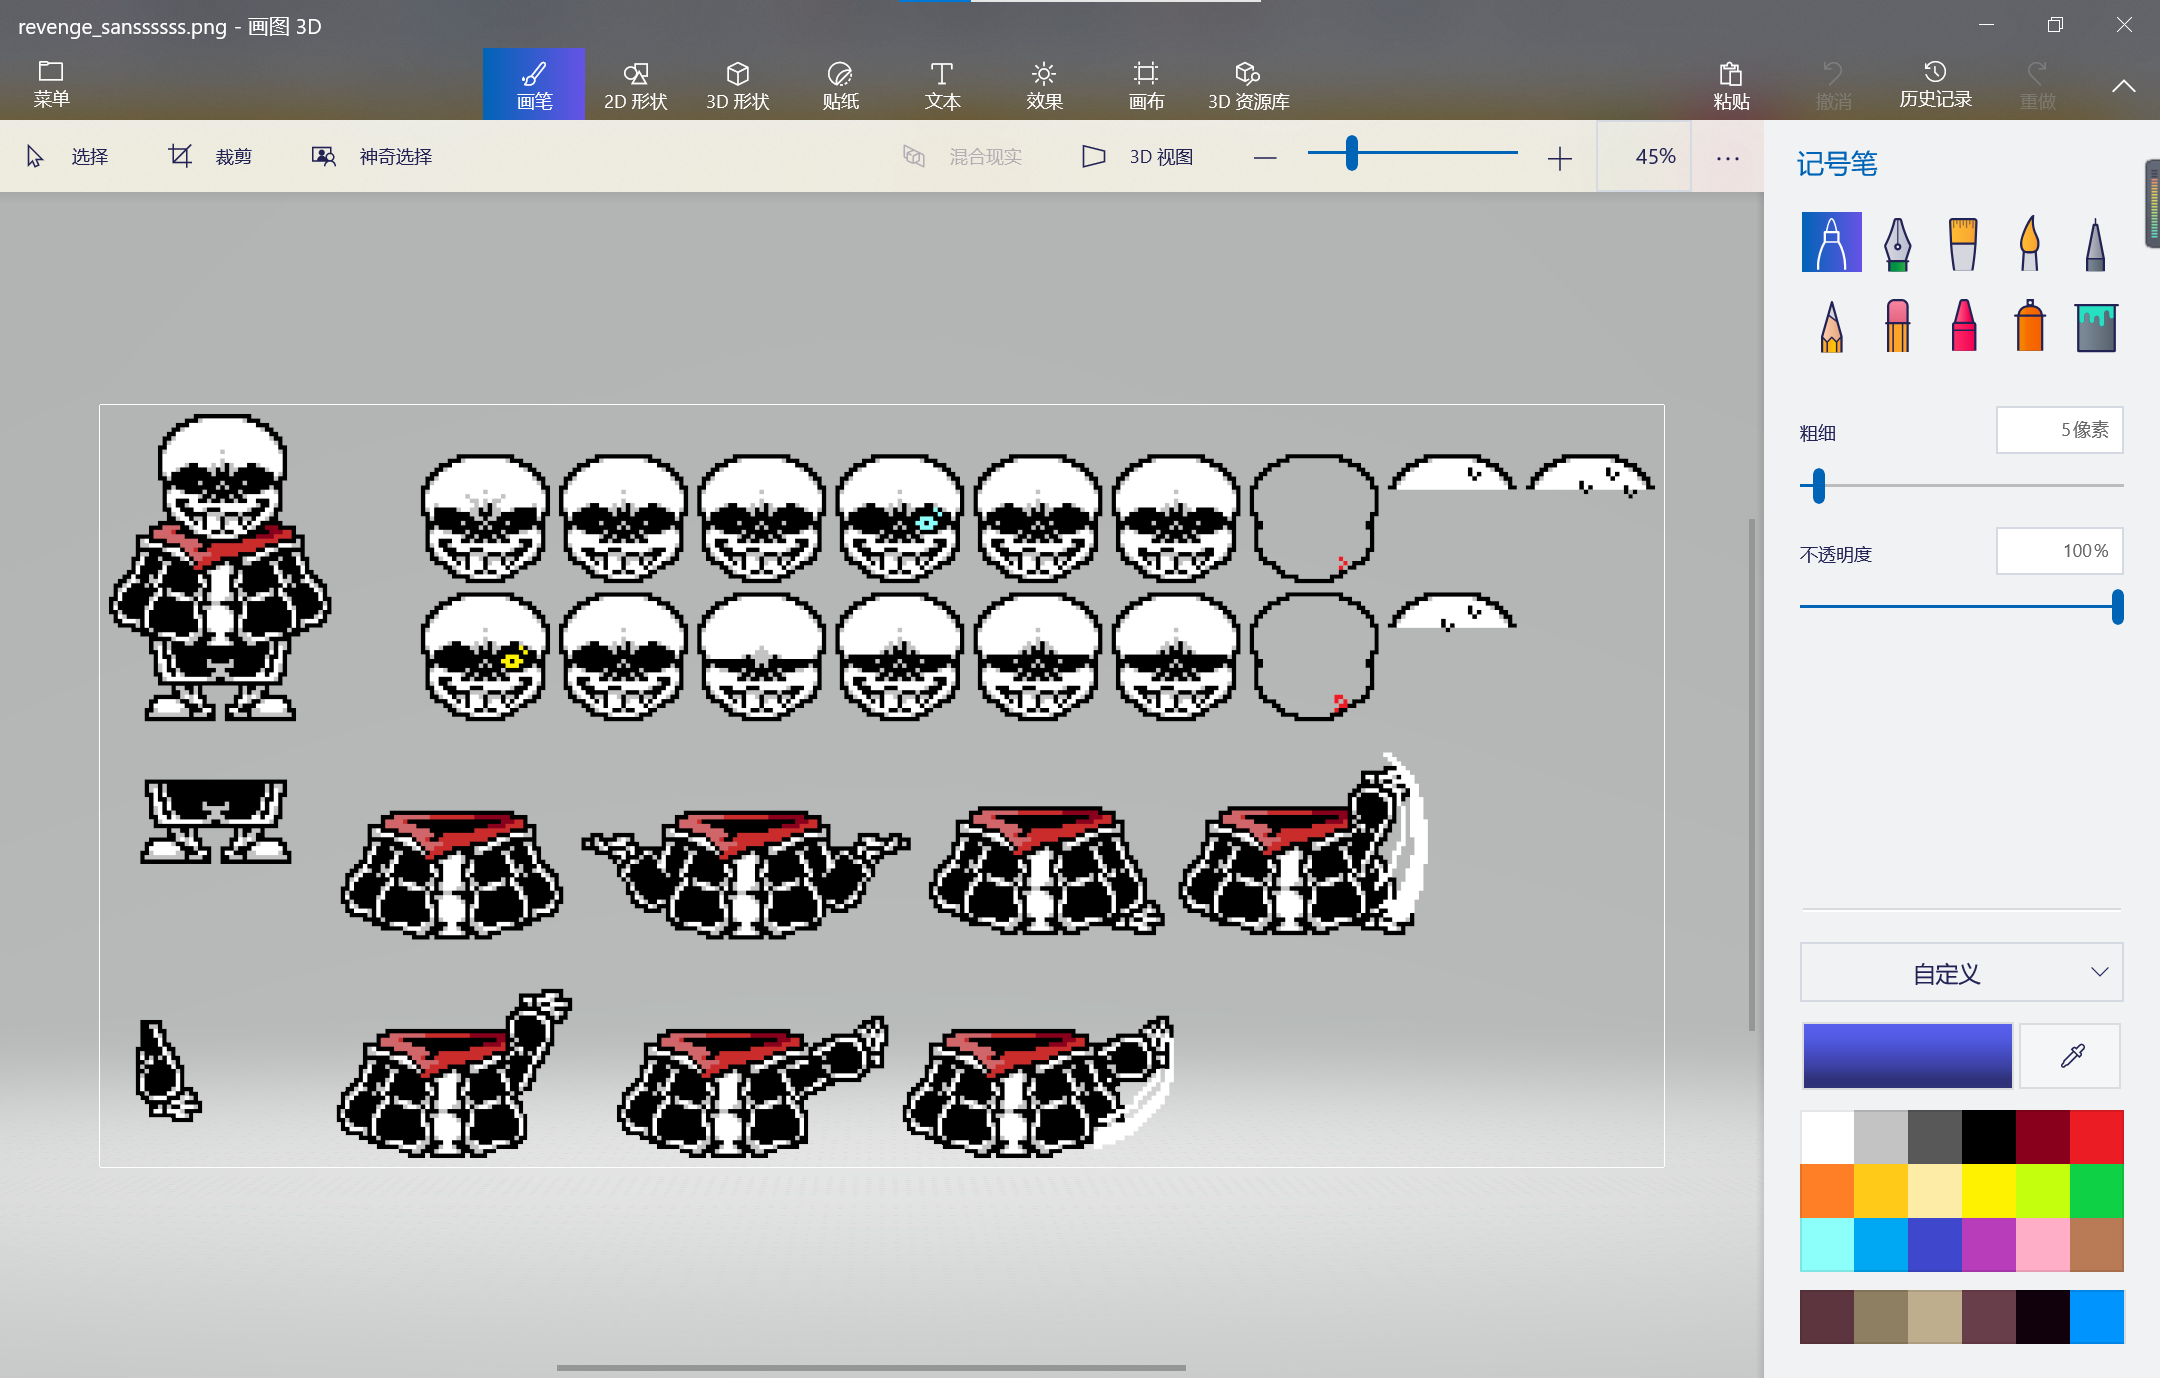Viewport: 2160px width, 1378px height.
Task: Click the 45% zoom percentage field
Action: pos(1645,157)
